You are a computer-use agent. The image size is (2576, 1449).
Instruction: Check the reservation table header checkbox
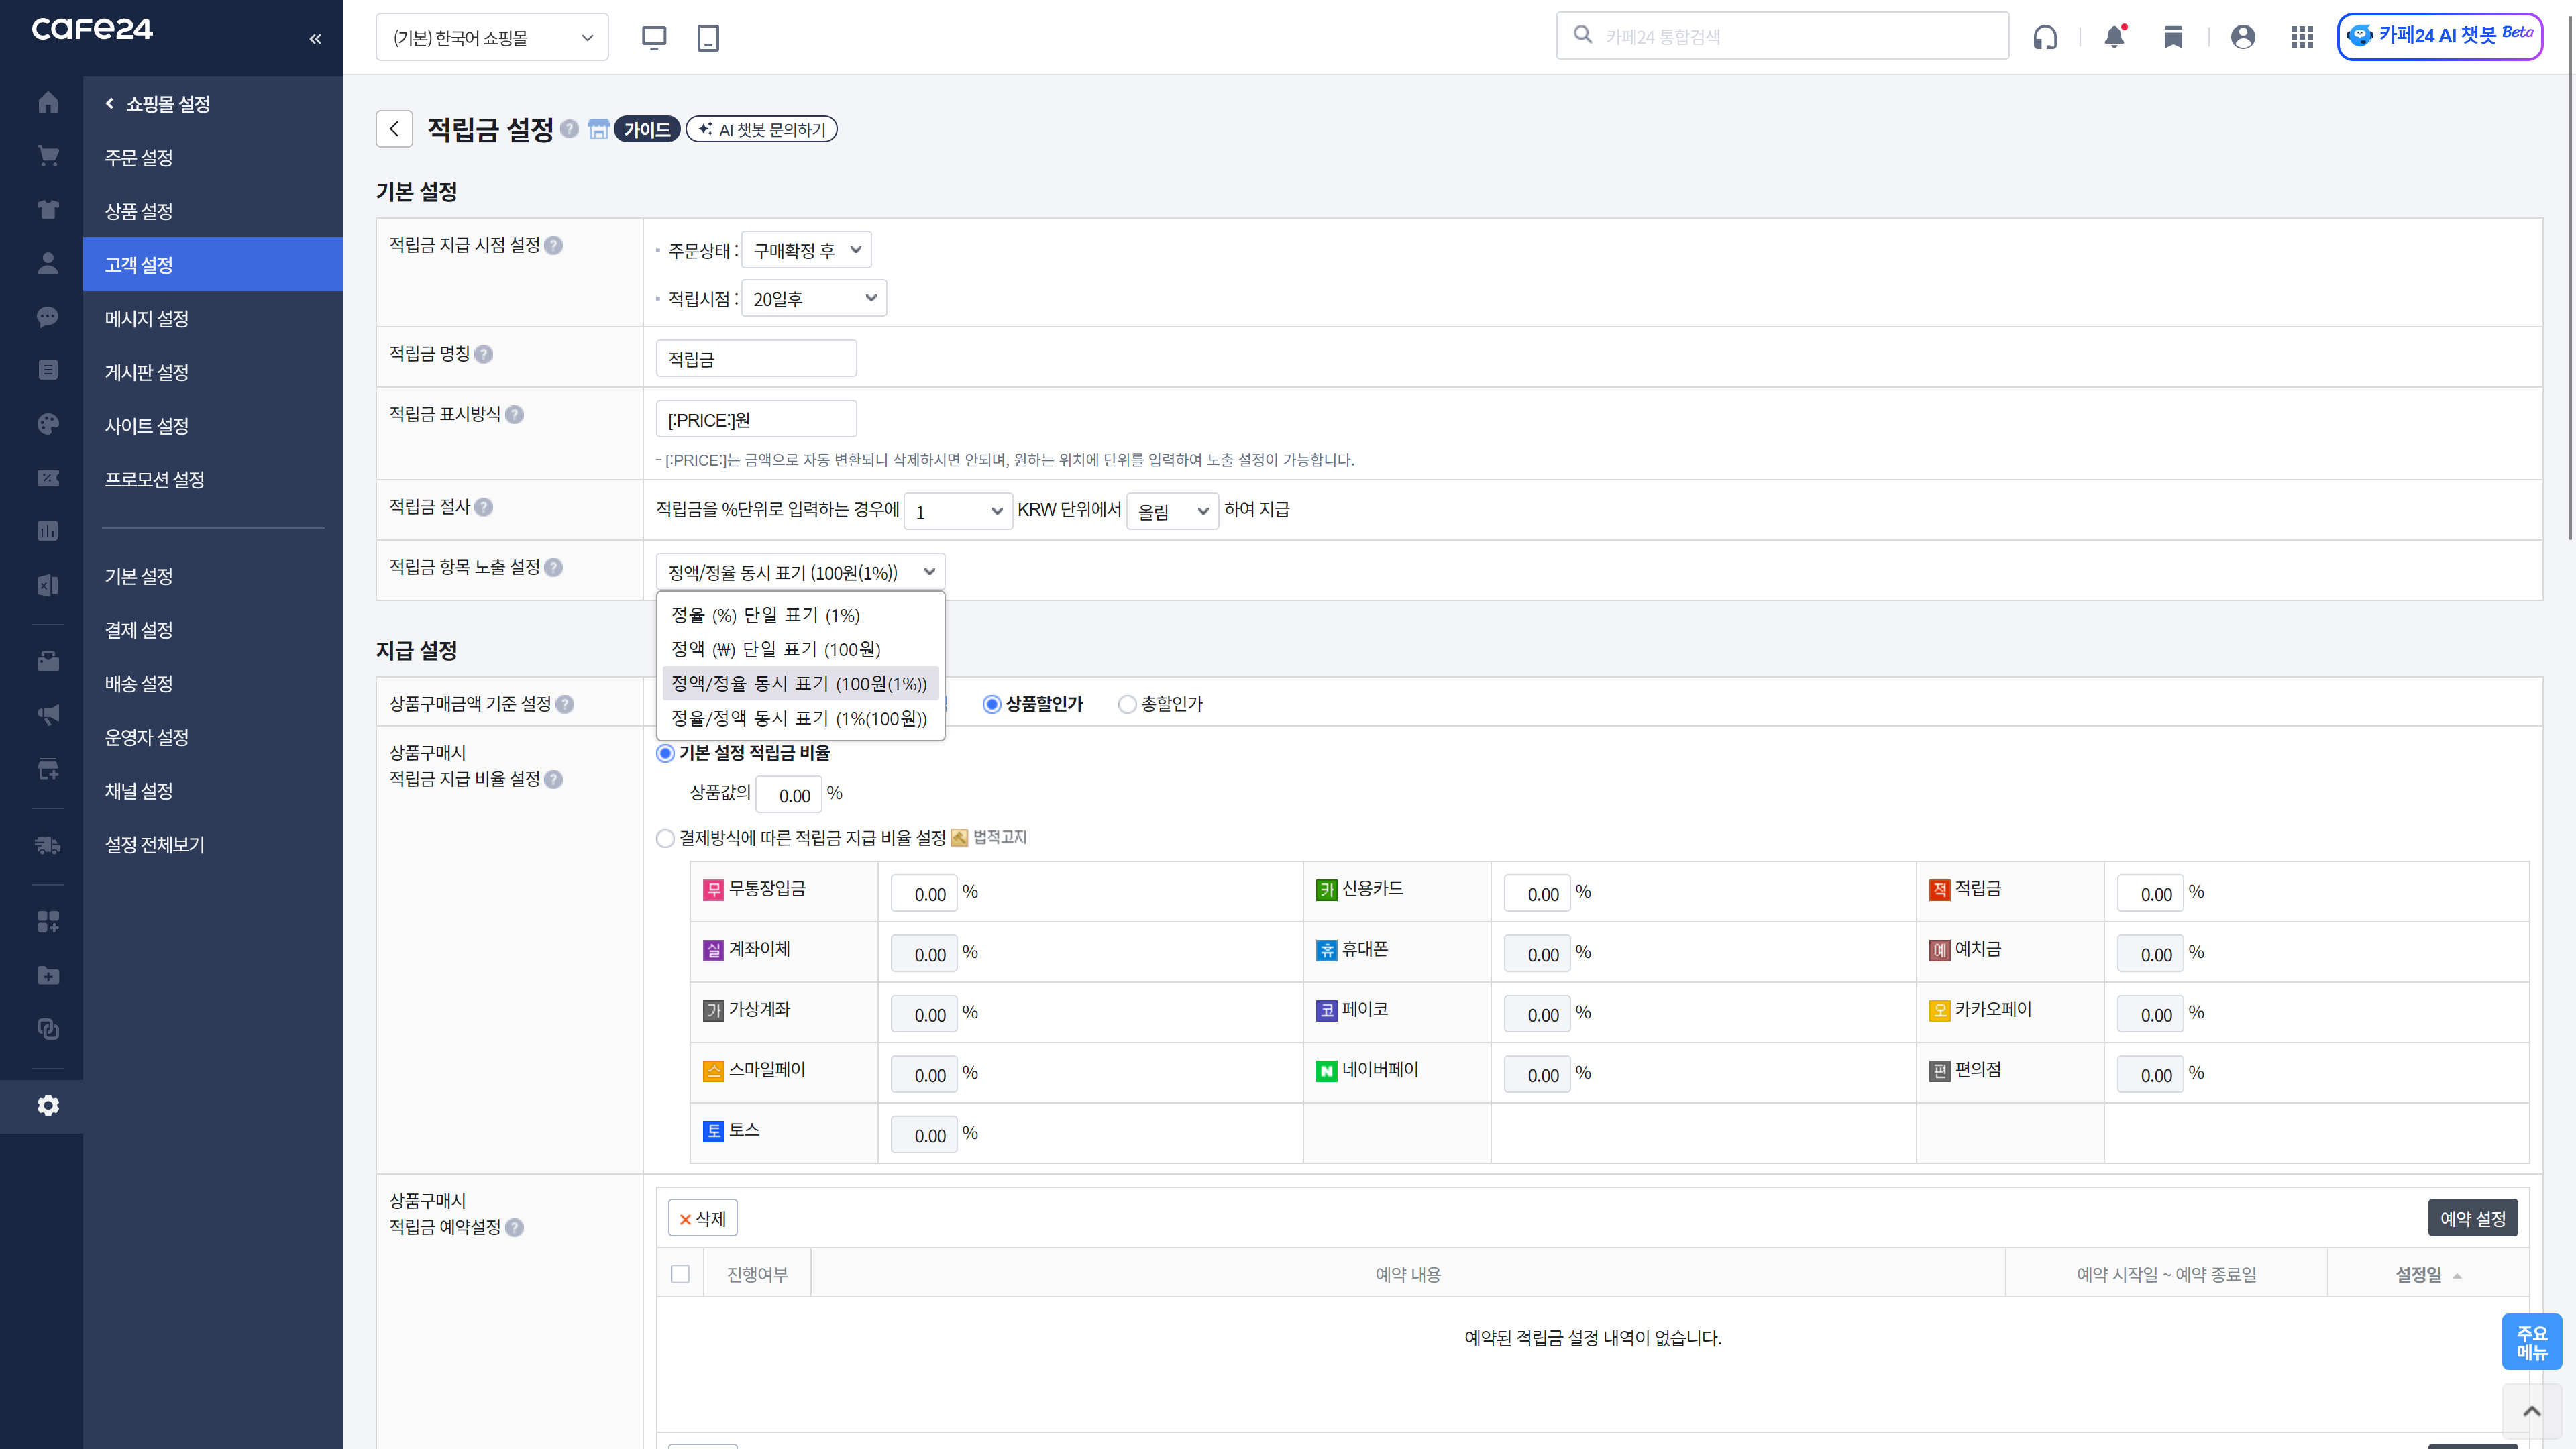tap(680, 1274)
